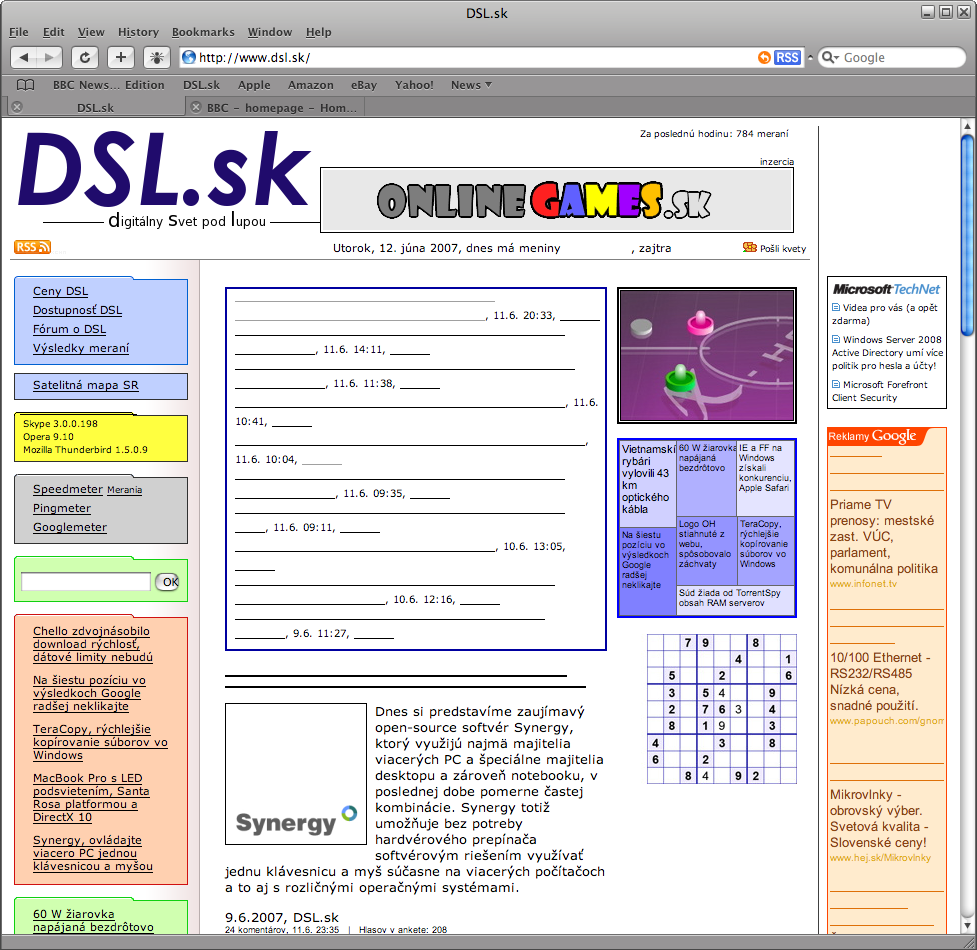
Task: Submit sidebar search with OK button
Action: pos(168,582)
